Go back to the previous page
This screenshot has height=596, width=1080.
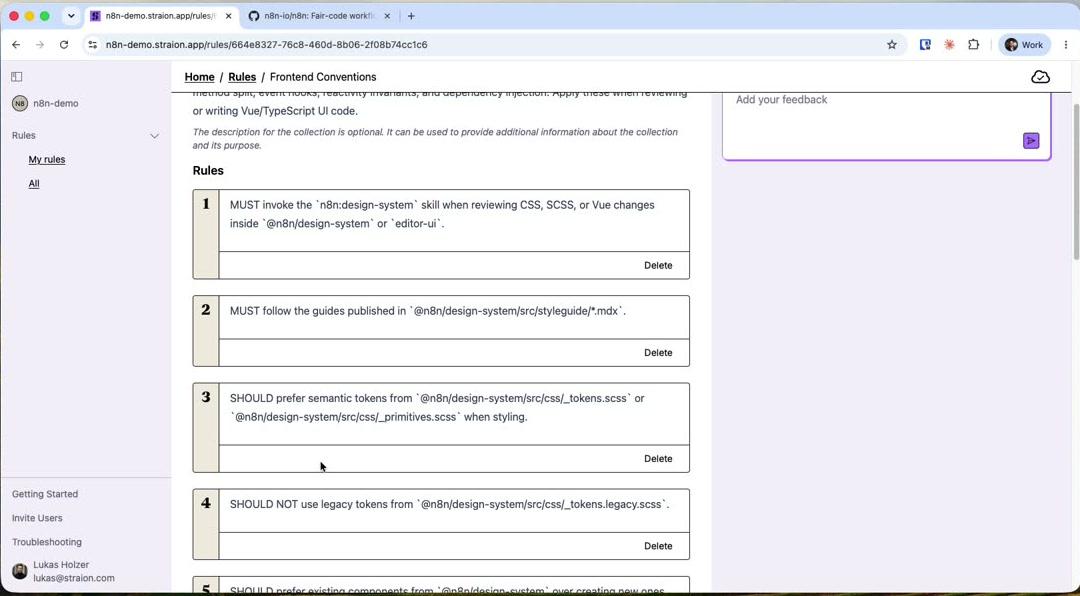(16, 45)
